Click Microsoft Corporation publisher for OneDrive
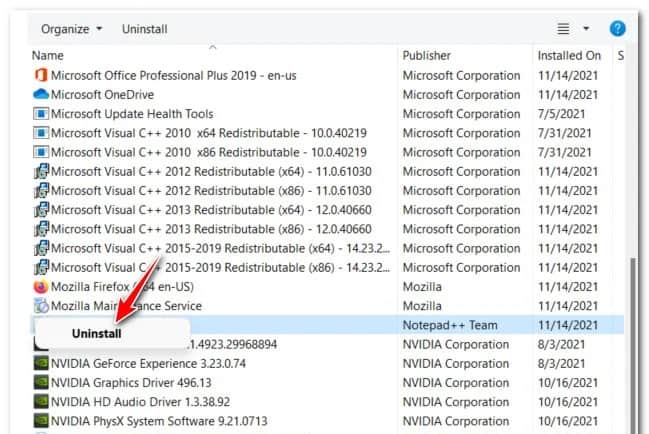The image size is (649, 434). click(462, 95)
